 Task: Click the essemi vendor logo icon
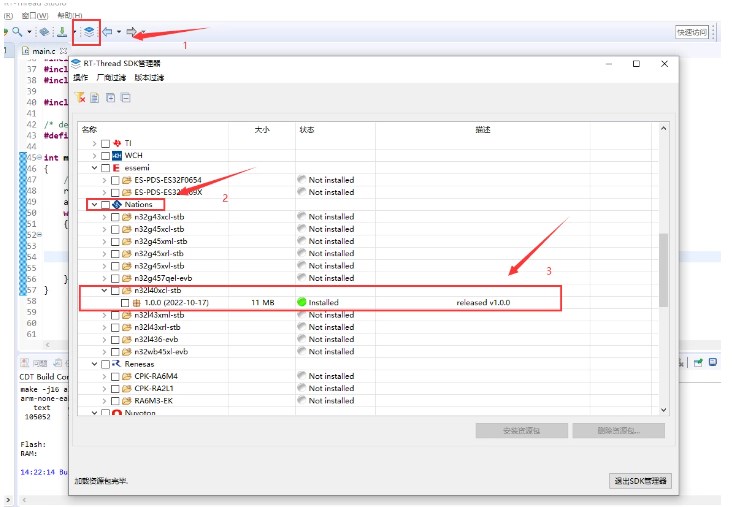tap(116, 168)
